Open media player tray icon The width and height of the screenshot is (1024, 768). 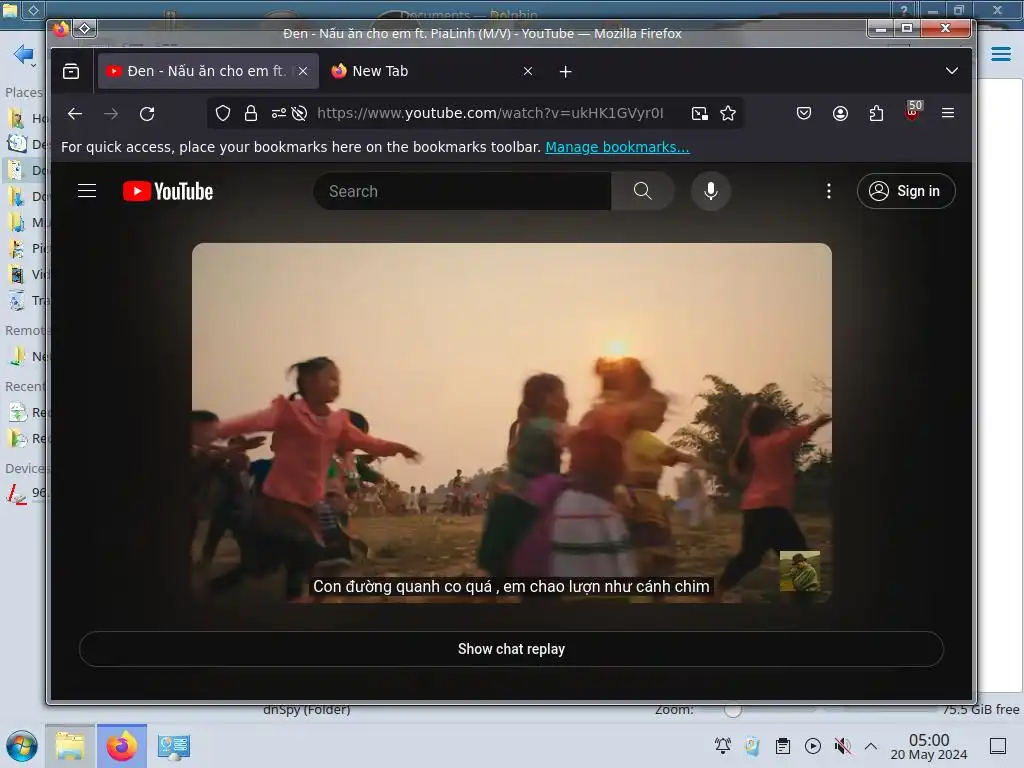click(813, 746)
